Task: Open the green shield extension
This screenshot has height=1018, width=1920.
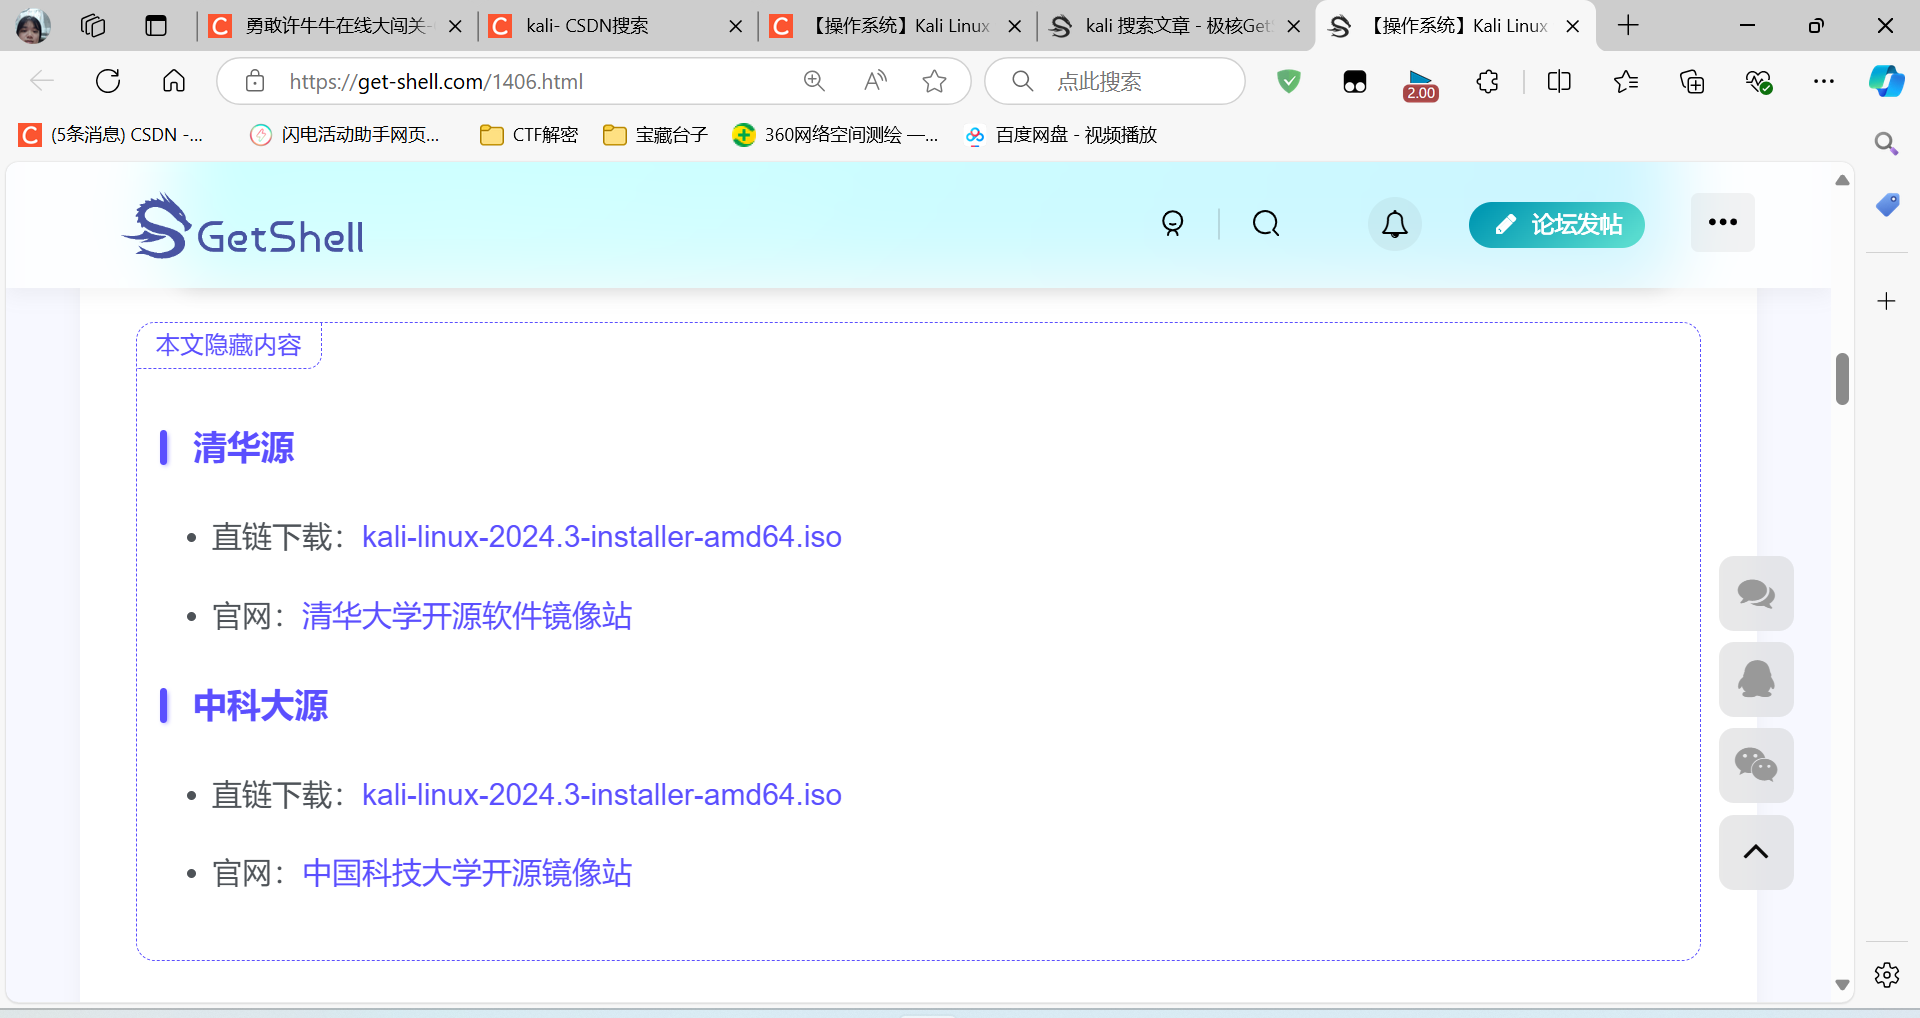Action: point(1289,81)
